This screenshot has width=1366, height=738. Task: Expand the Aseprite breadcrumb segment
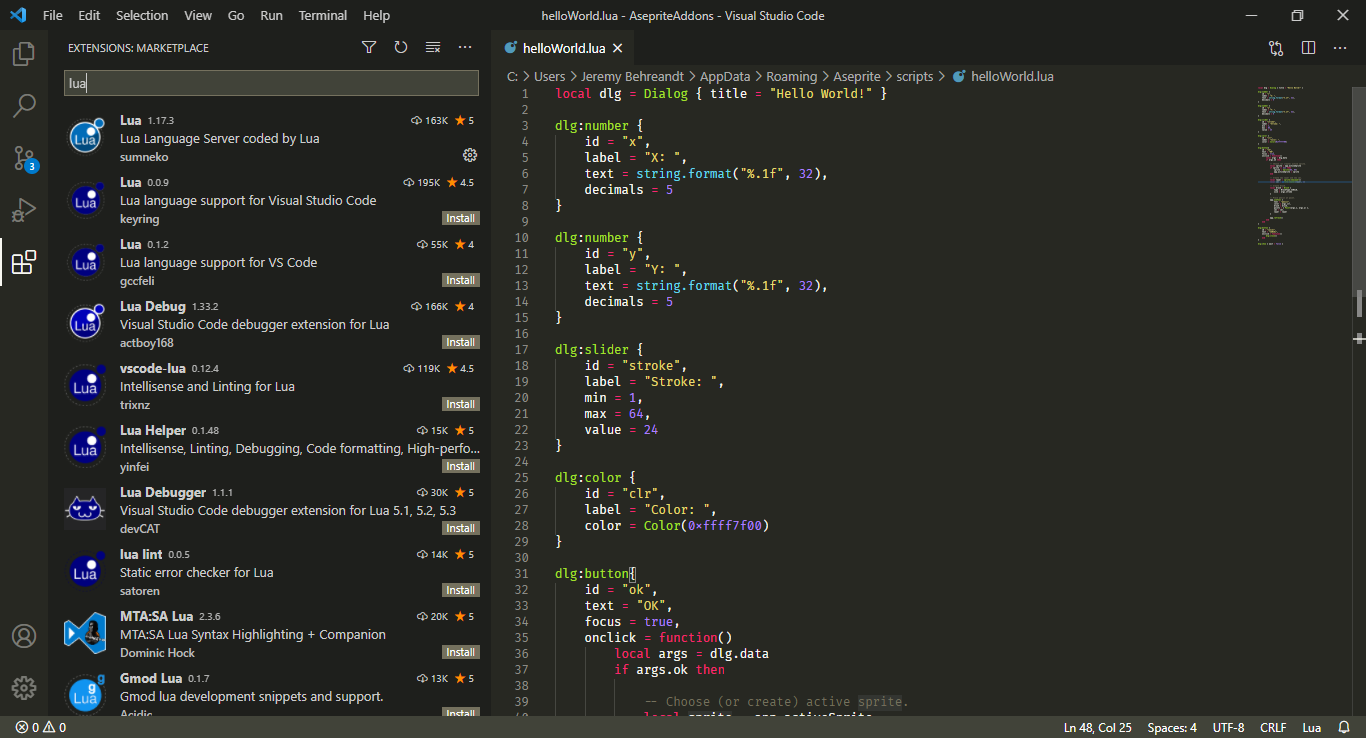858,76
